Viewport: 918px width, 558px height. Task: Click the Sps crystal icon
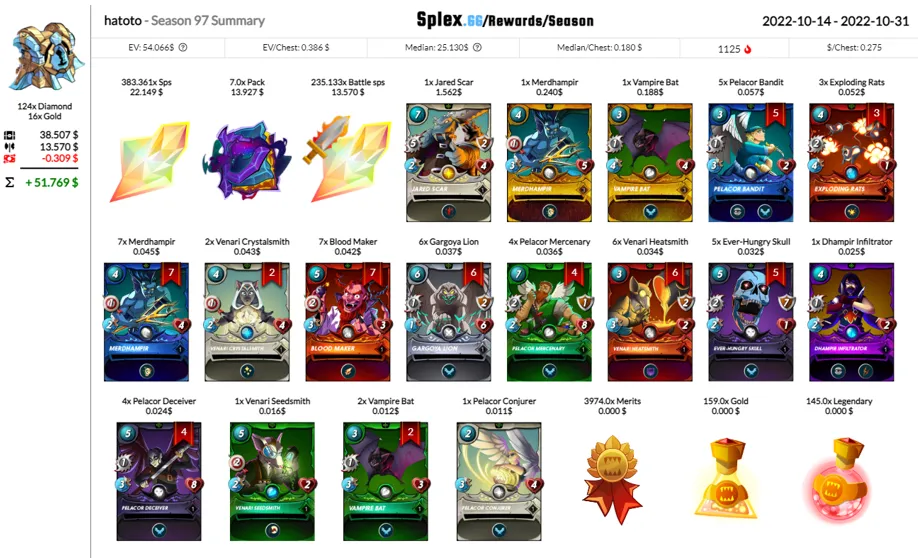tap(148, 162)
